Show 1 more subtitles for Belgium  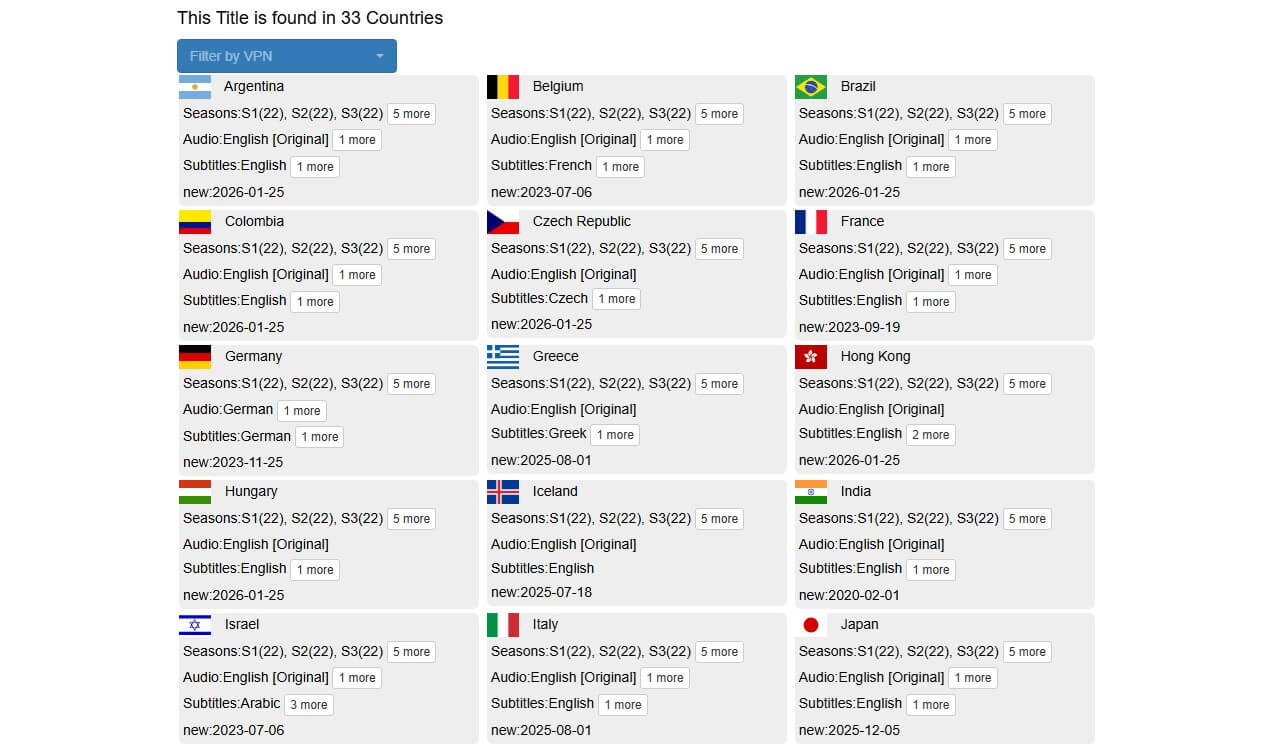point(620,167)
